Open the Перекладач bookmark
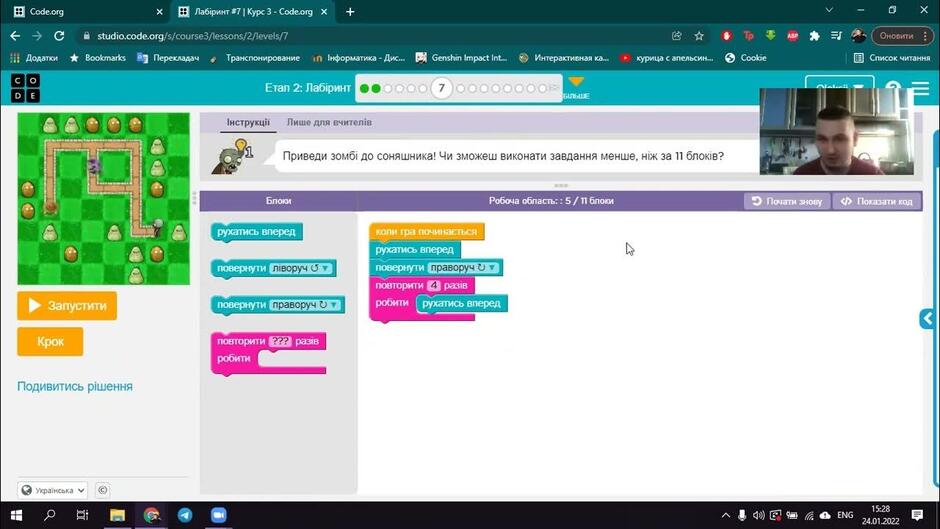940x529 pixels. coord(168,58)
